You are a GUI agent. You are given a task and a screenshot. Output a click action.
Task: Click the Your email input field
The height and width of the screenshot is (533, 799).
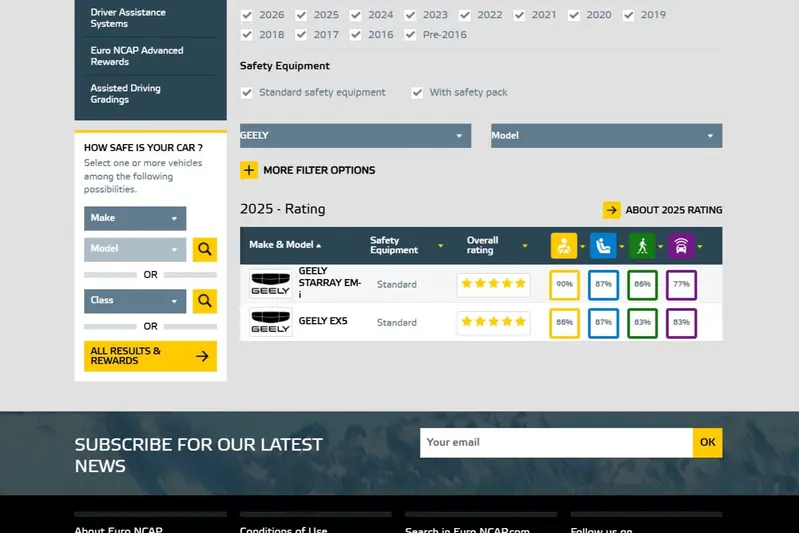pos(556,442)
